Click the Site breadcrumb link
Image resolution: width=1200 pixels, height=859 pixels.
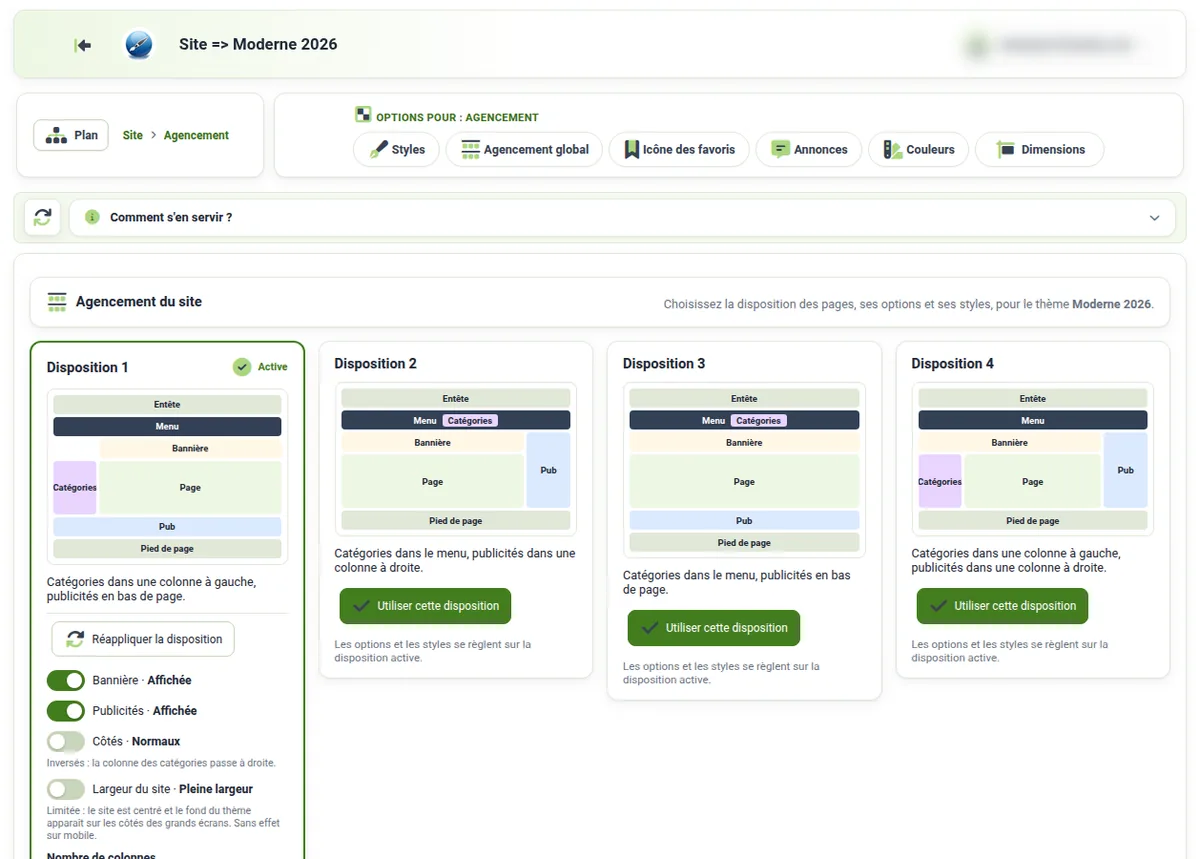(133, 135)
